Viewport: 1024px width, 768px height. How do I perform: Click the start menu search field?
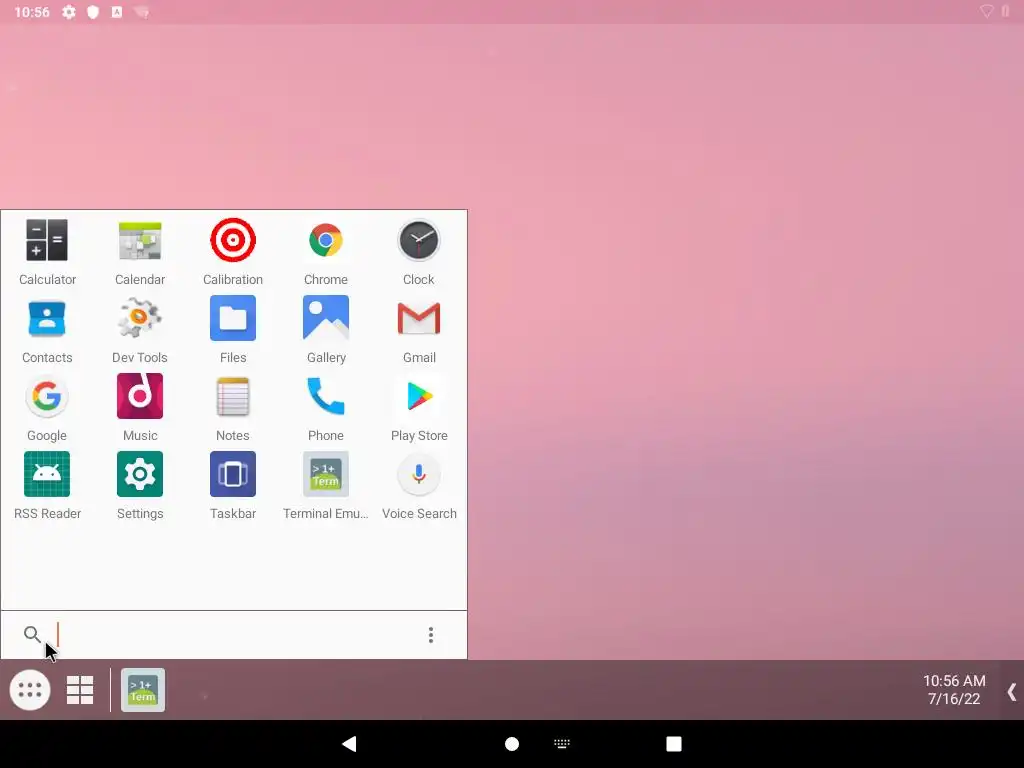pyautogui.click(x=235, y=635)
